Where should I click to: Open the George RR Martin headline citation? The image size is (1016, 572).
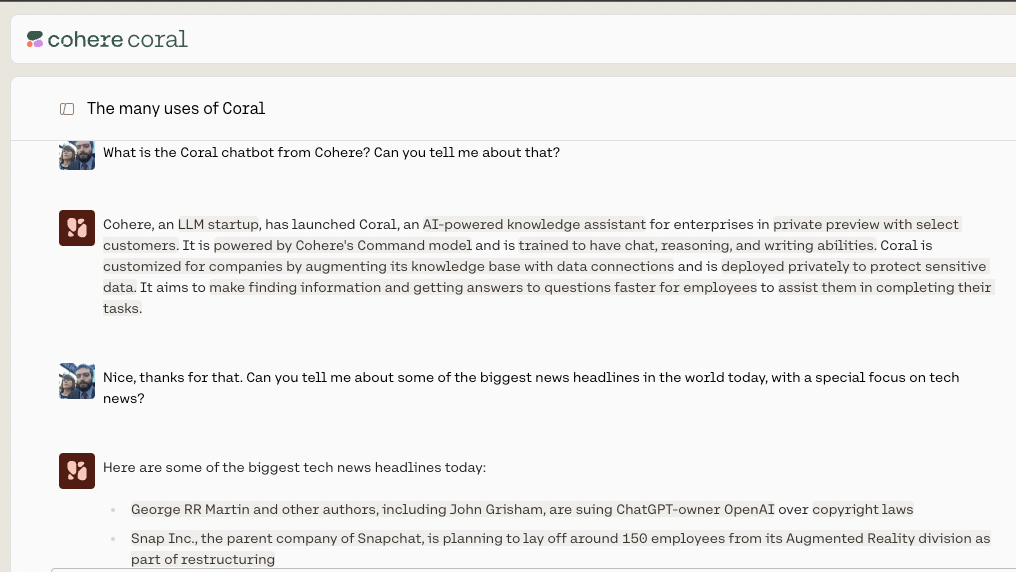pyautogui.click(x=468, y=509)
